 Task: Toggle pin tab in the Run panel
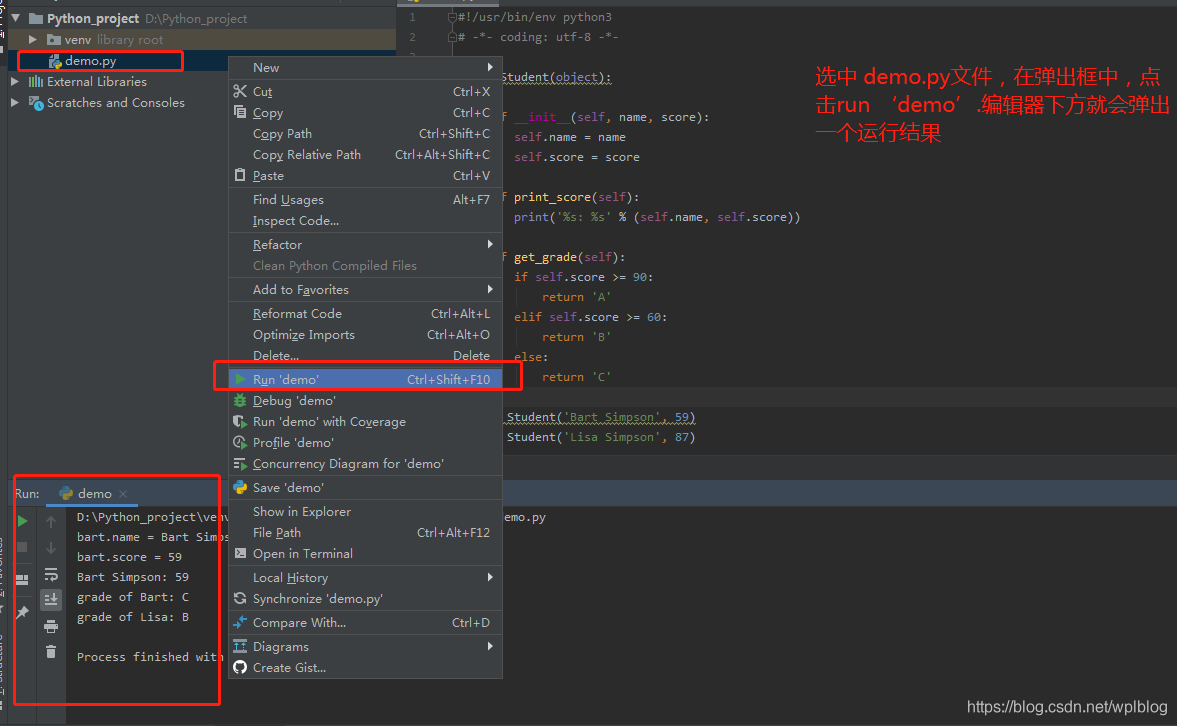[23, 612]
